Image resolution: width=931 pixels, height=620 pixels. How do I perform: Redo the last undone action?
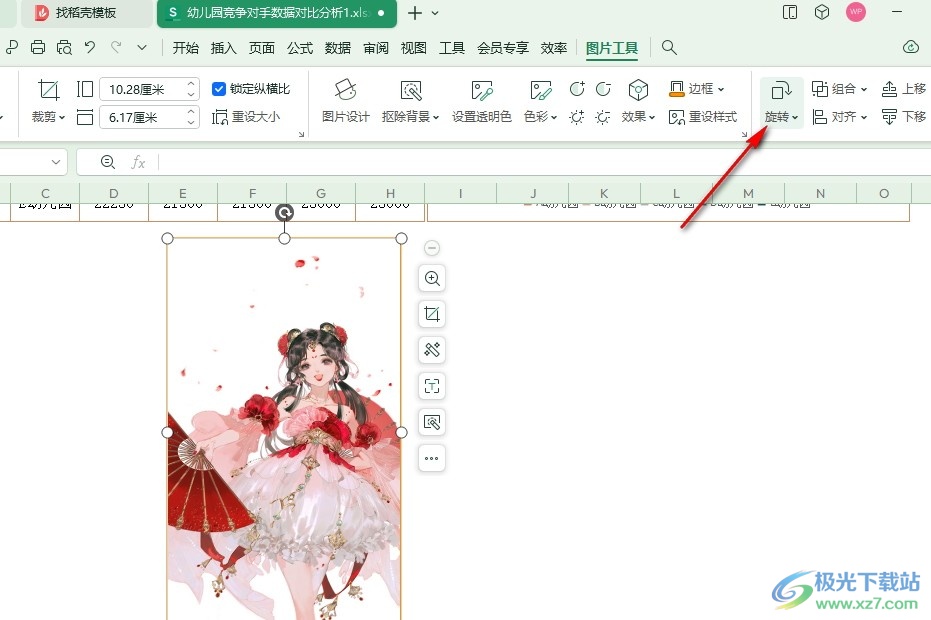tap(116, 48)
